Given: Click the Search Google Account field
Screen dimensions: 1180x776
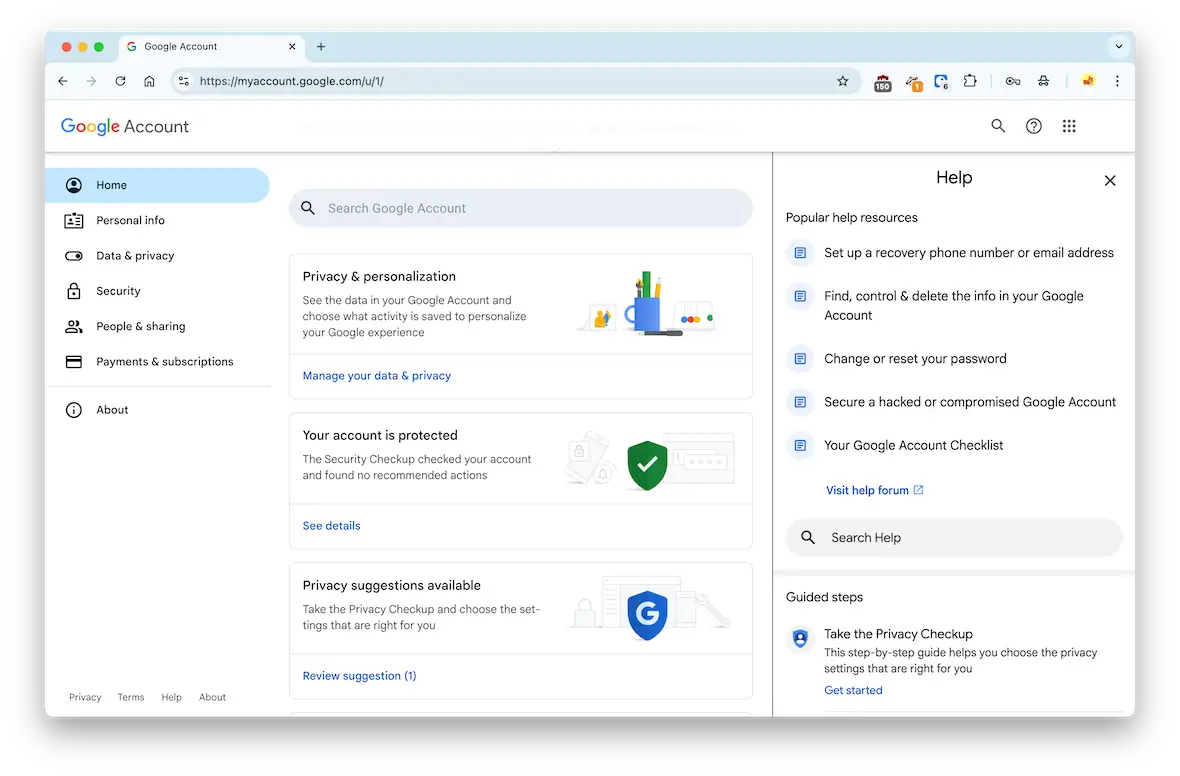Looking at the screenshot, I should pos(521,208).
